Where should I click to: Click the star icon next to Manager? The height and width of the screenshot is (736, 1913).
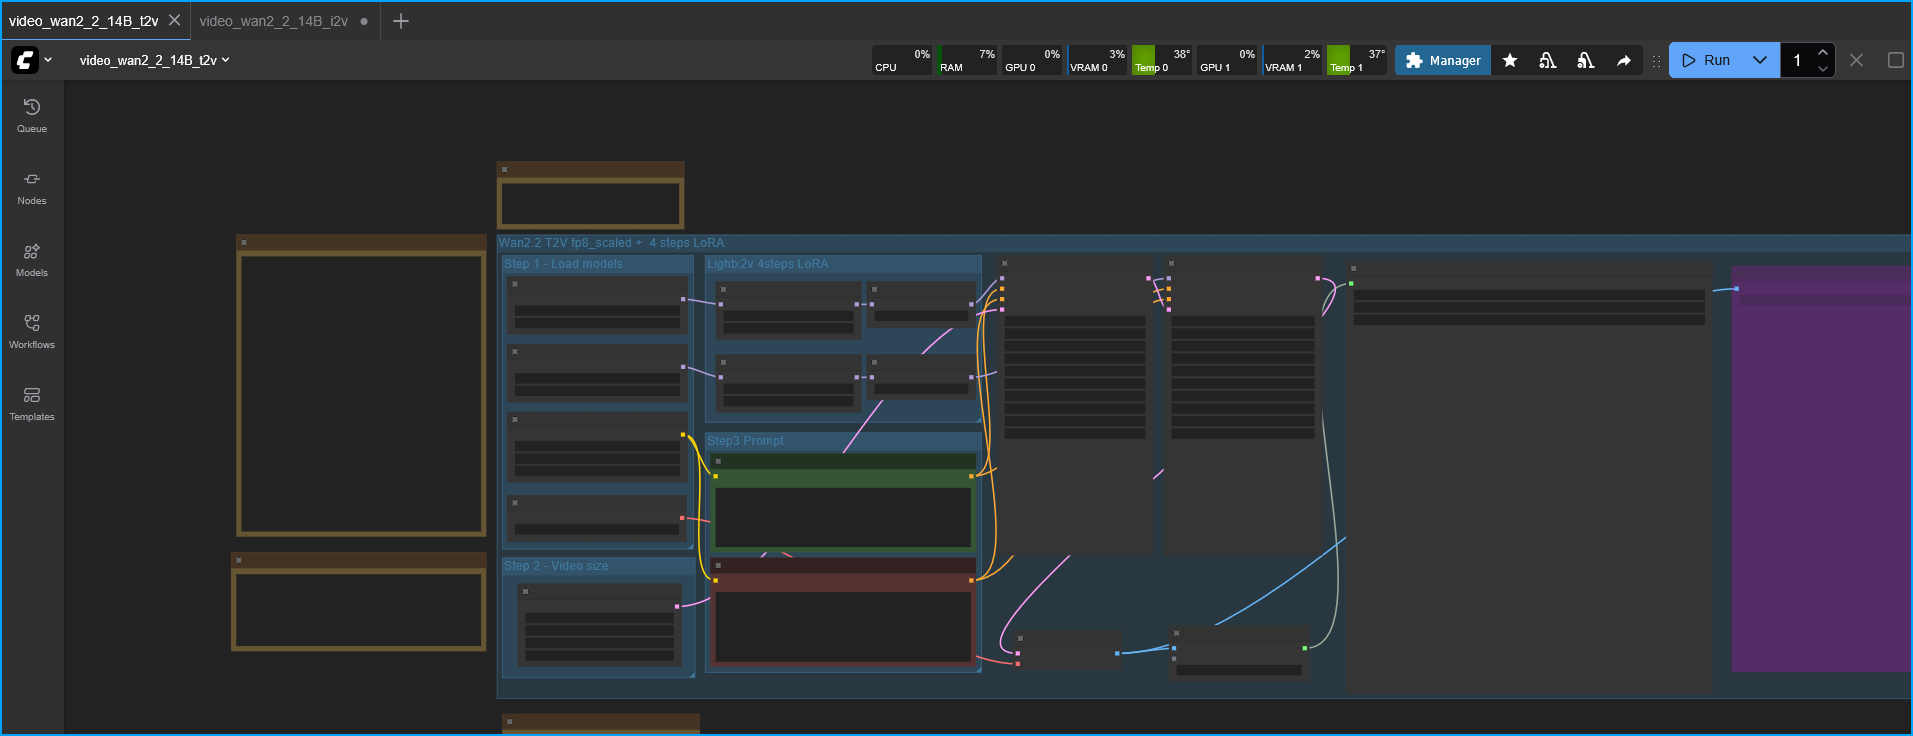pyautogui.click(x=1510, y=61)
